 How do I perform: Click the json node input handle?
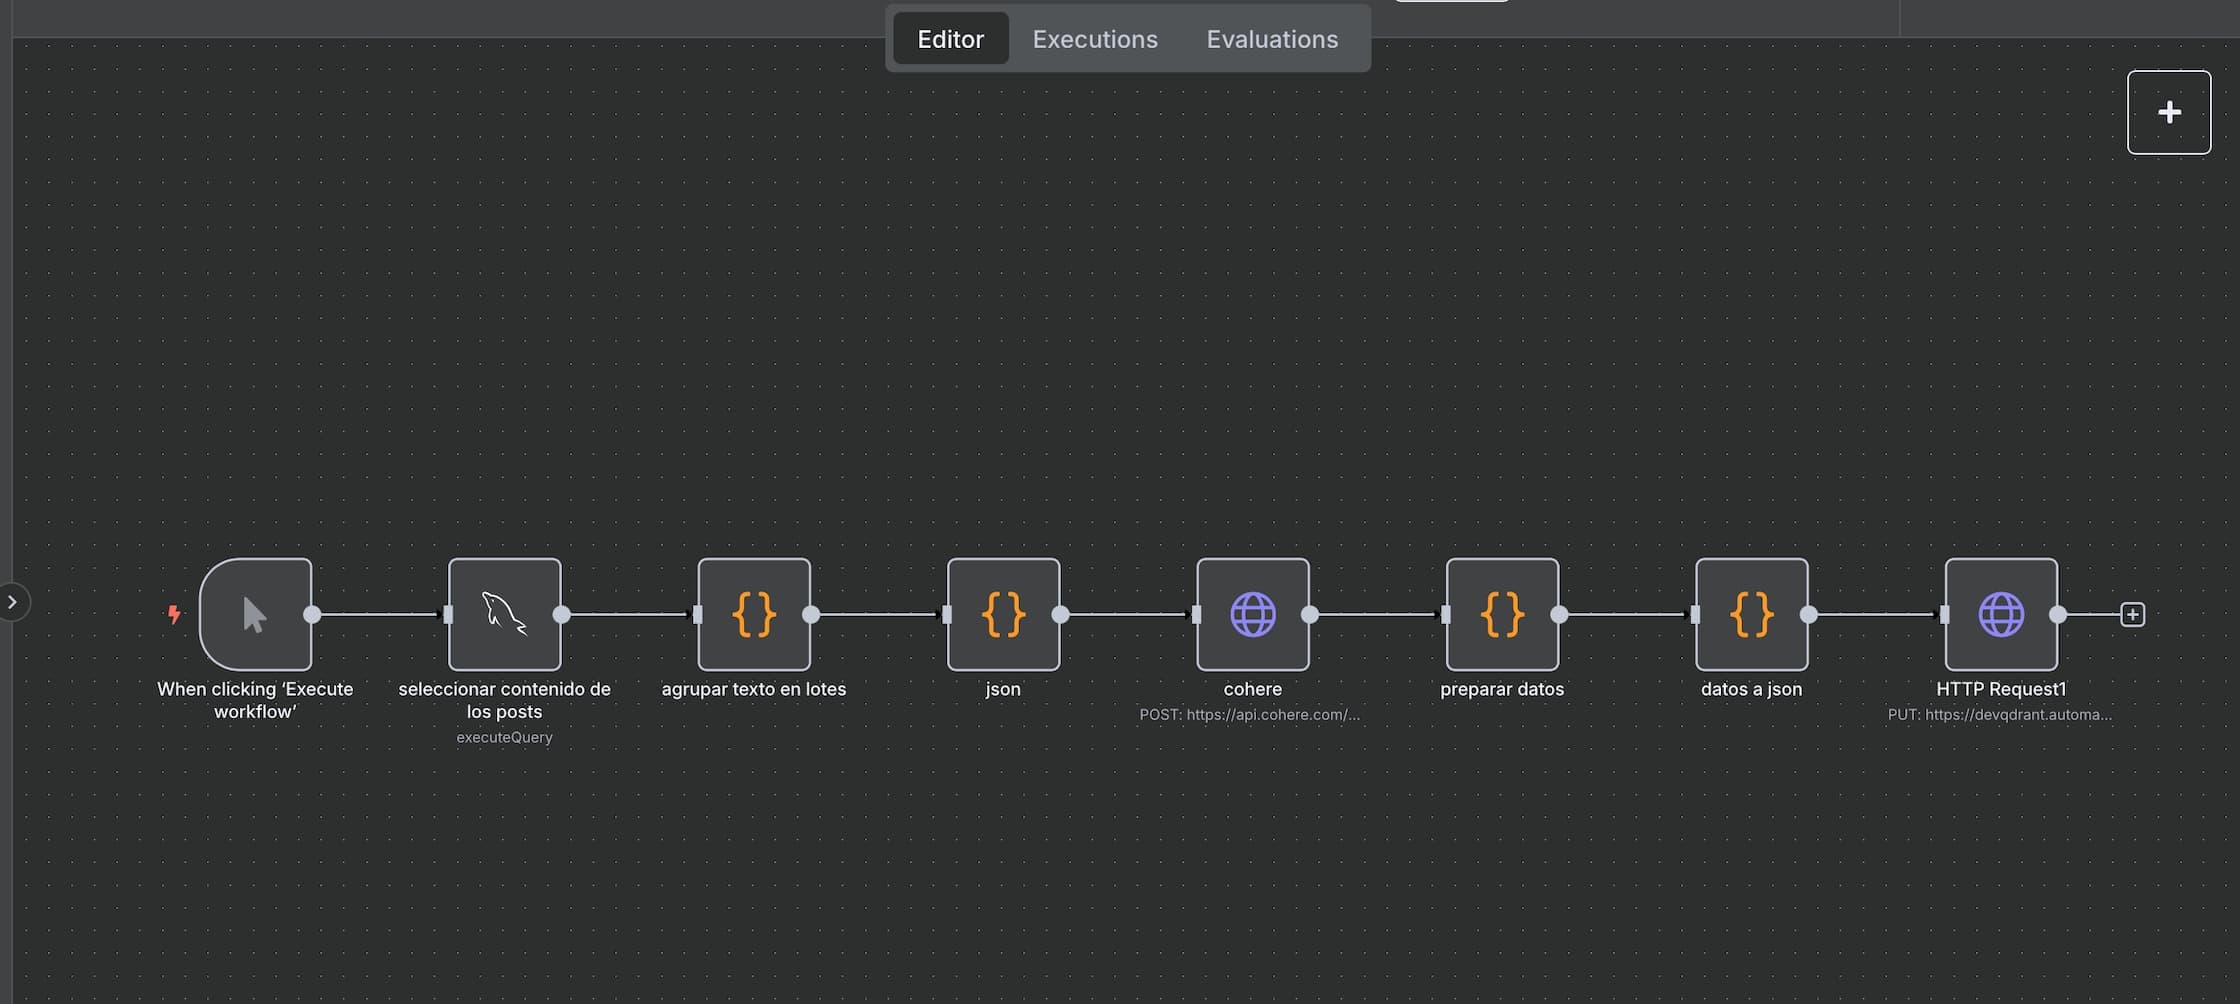tap(947, 614)
